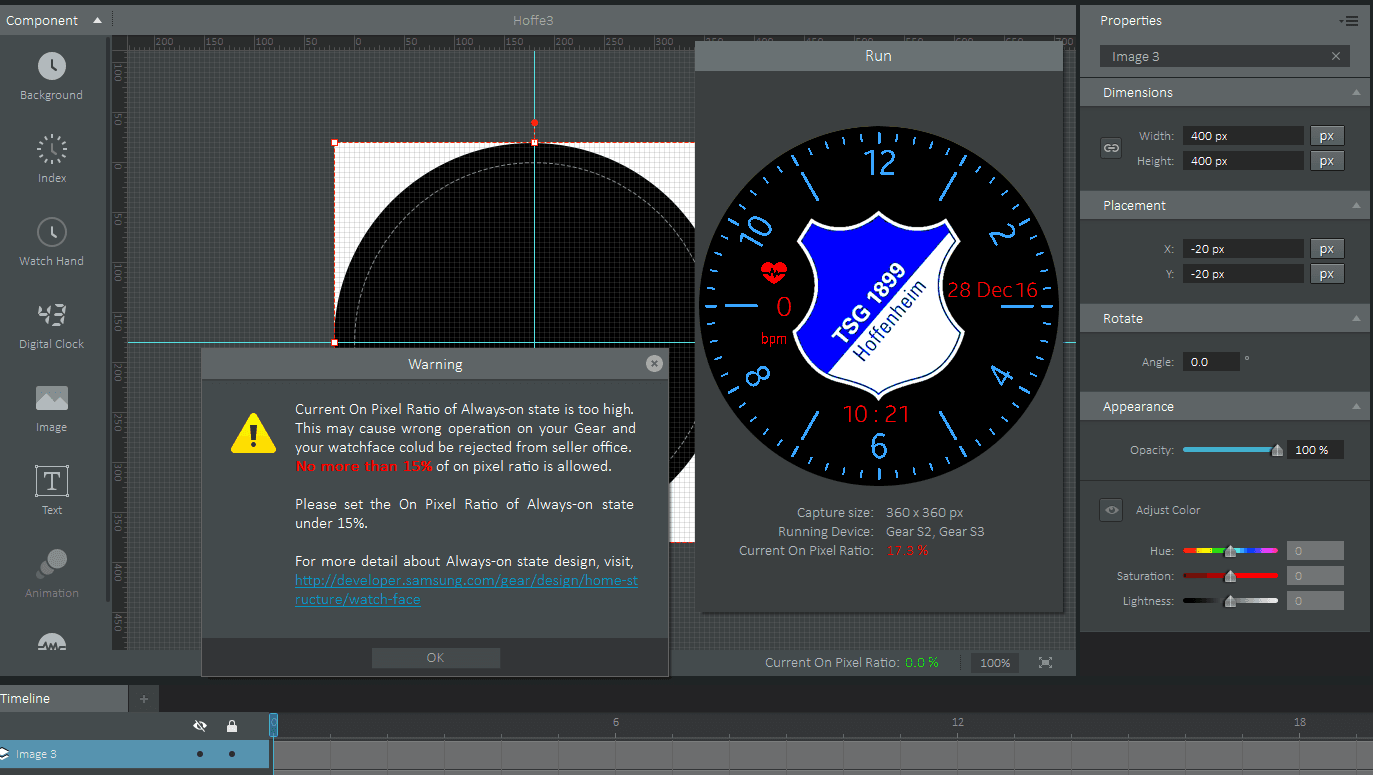
Task: Click the Lightness value field
Action: tap(1315, 601)
